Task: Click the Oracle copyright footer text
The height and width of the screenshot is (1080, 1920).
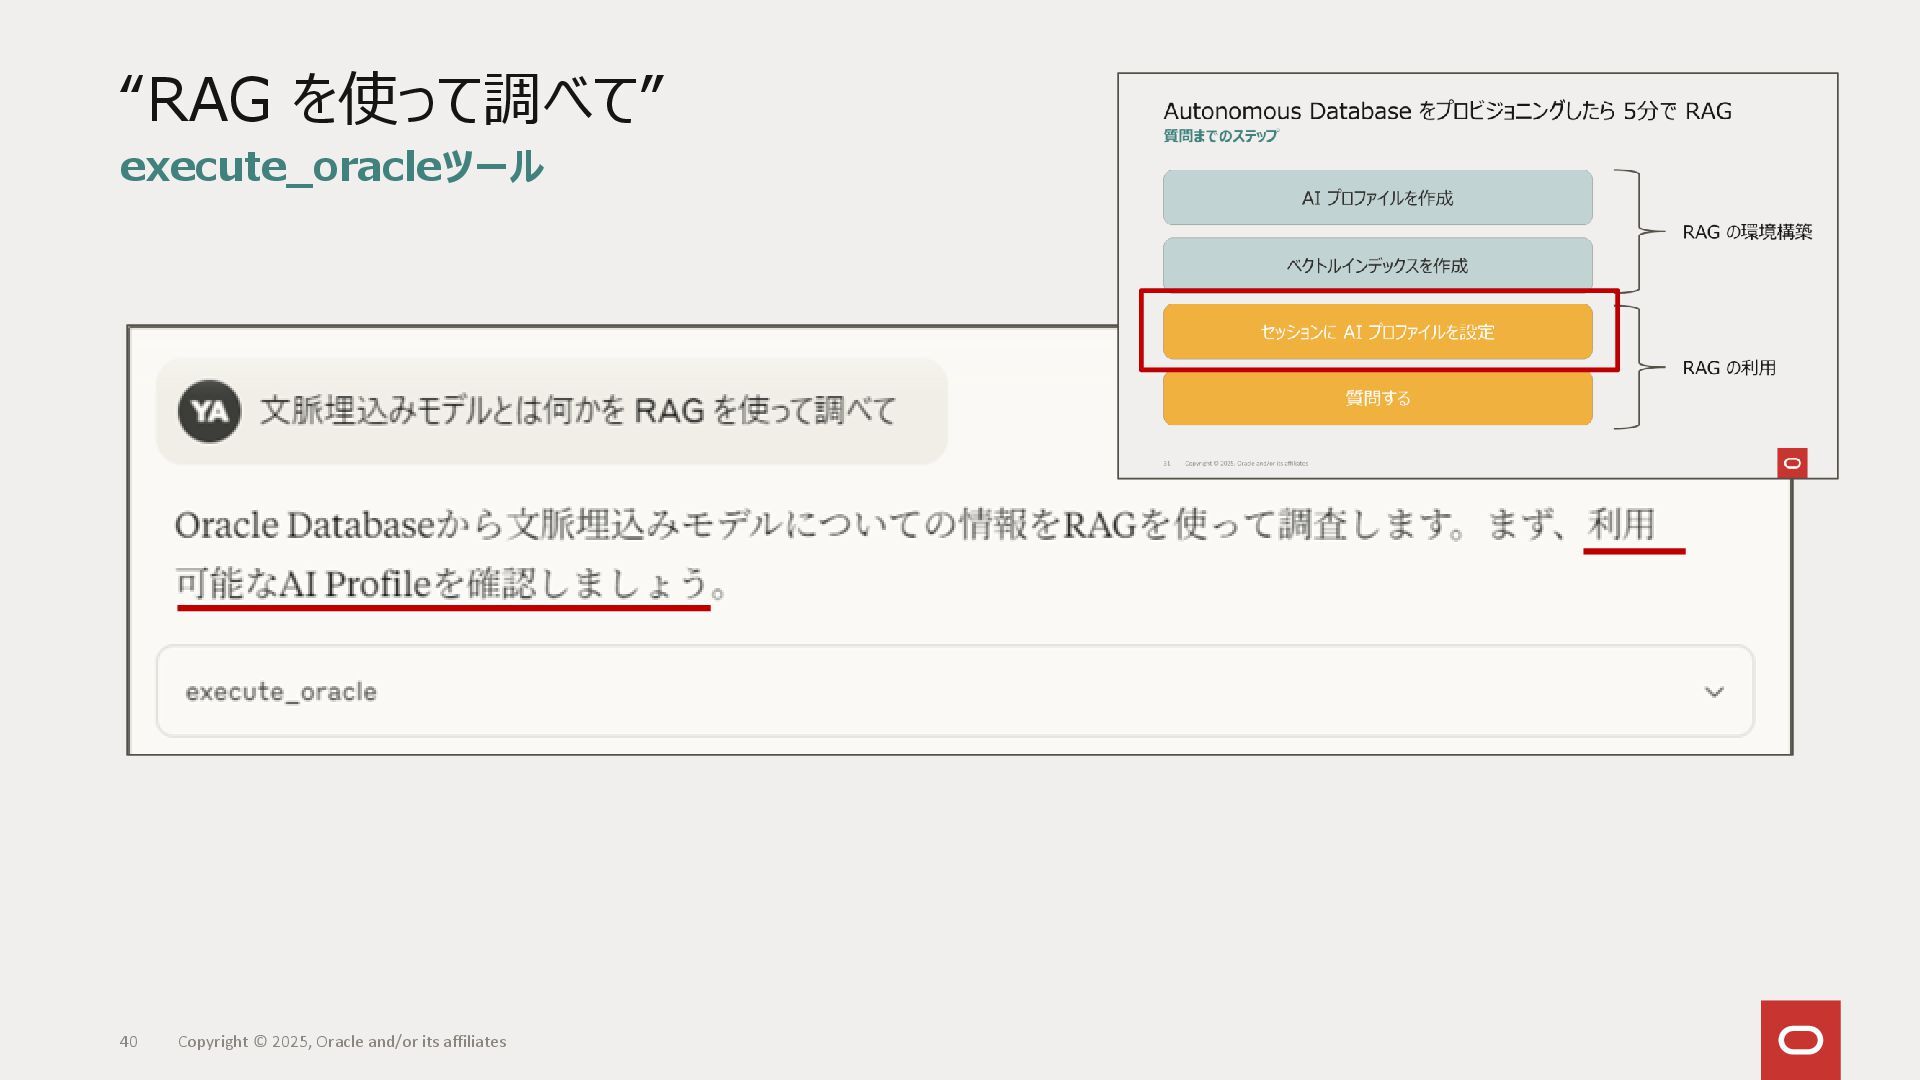Action: pyautogui.click(x=342, y=1041)
